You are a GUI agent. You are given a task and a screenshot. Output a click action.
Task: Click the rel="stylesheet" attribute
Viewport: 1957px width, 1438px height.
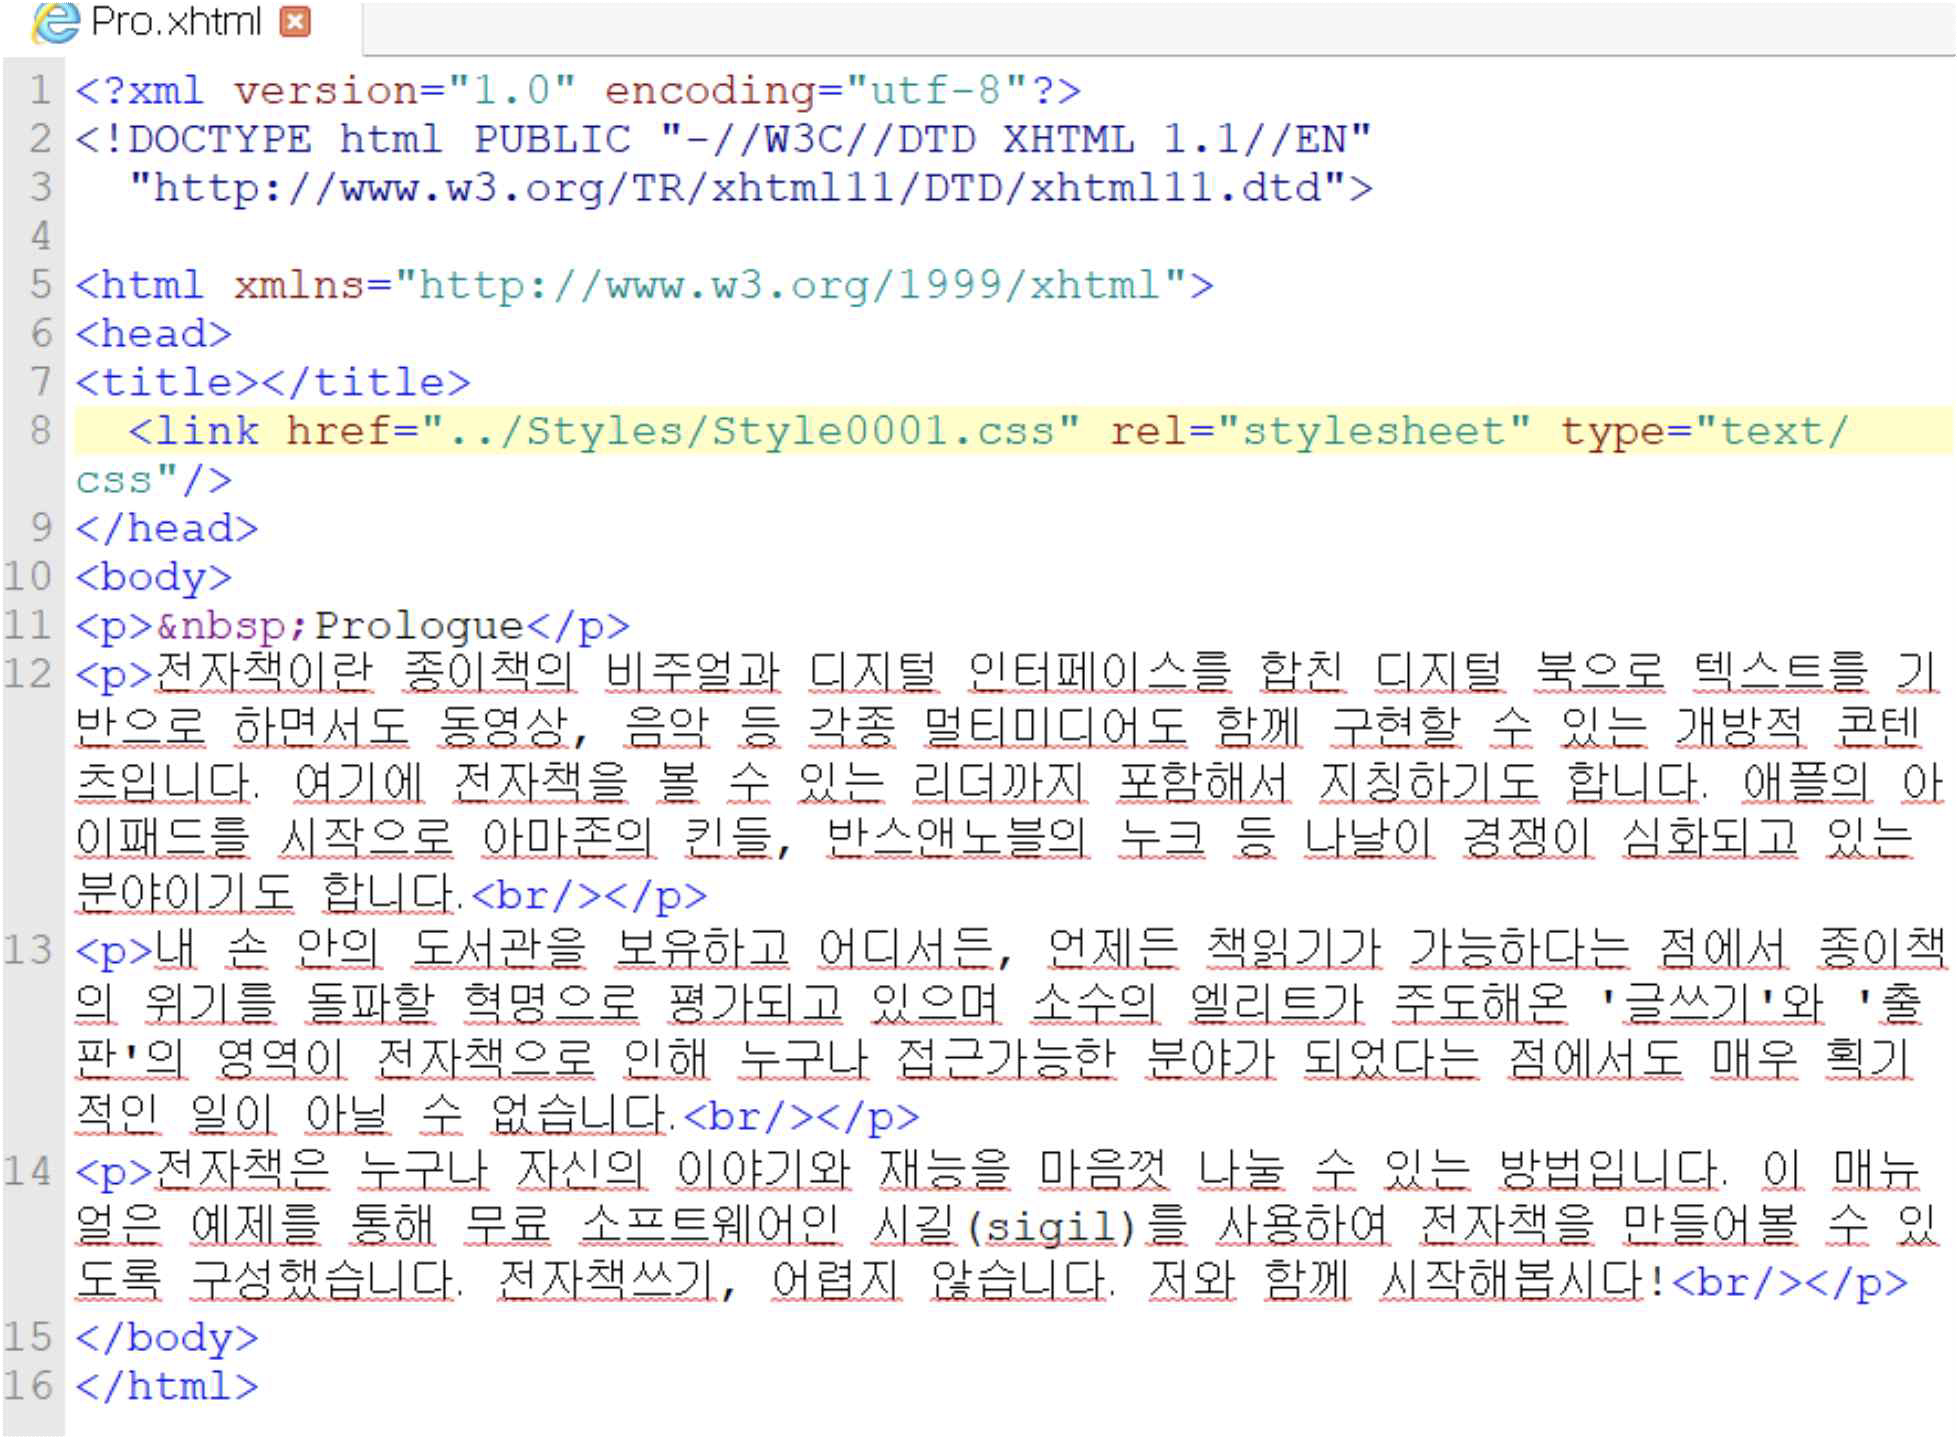[1320, 431]
